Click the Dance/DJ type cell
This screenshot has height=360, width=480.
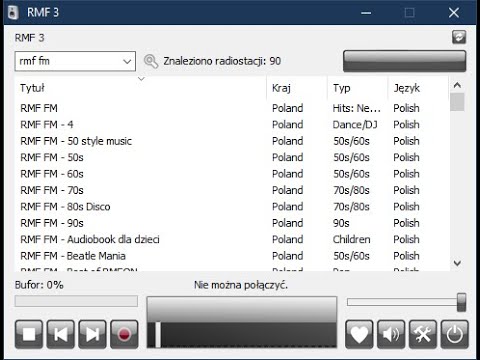coord(355,125)
